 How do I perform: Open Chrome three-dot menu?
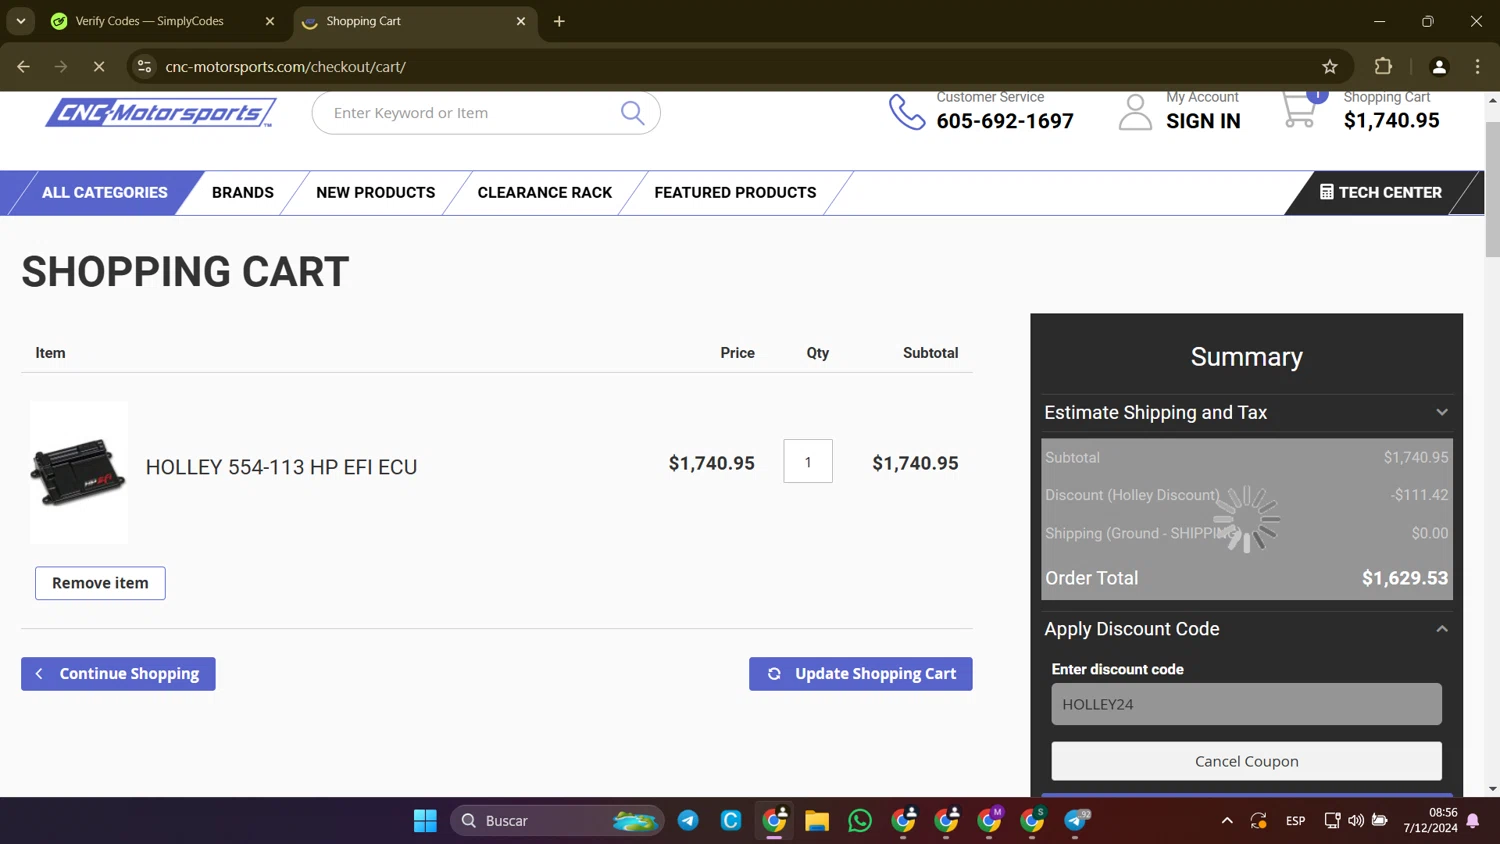coord(1477,67)
